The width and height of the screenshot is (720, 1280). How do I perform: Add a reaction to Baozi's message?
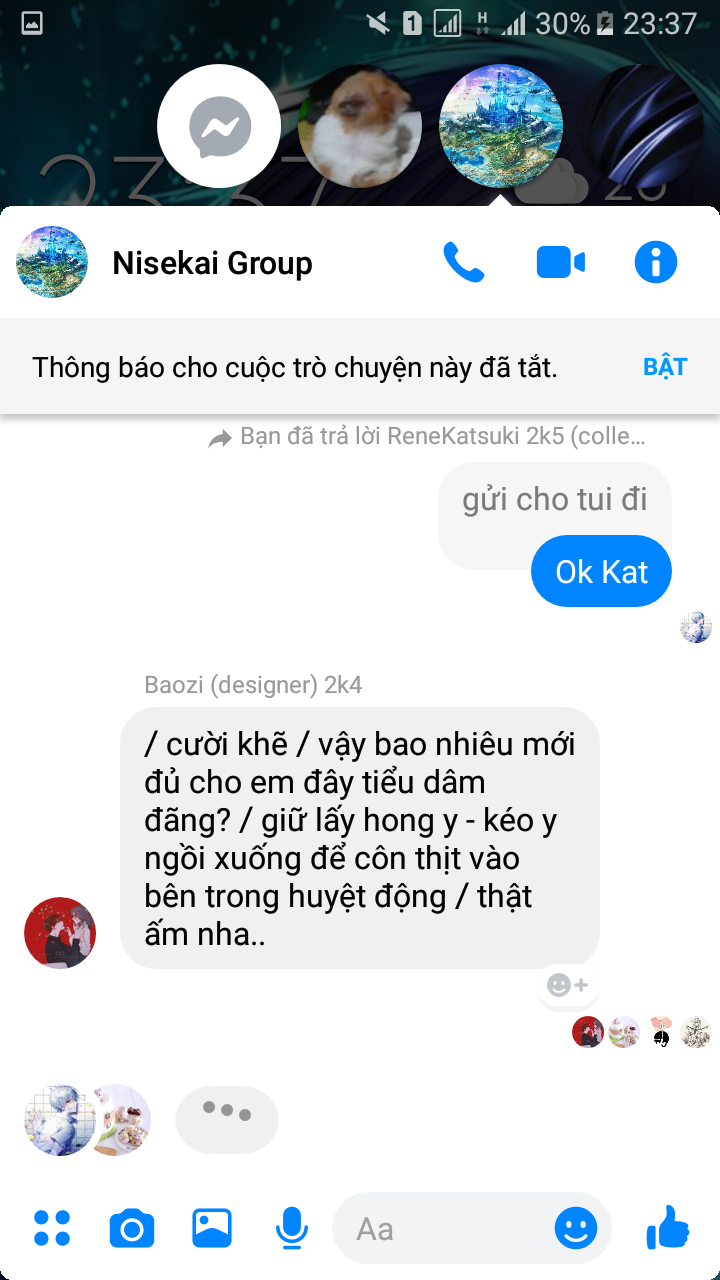click(x=567, y=985)
